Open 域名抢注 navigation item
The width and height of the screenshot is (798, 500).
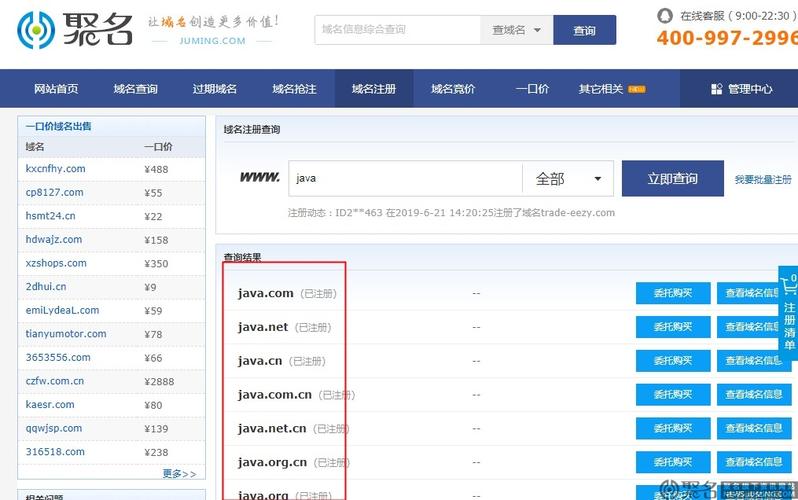point(294,89)
